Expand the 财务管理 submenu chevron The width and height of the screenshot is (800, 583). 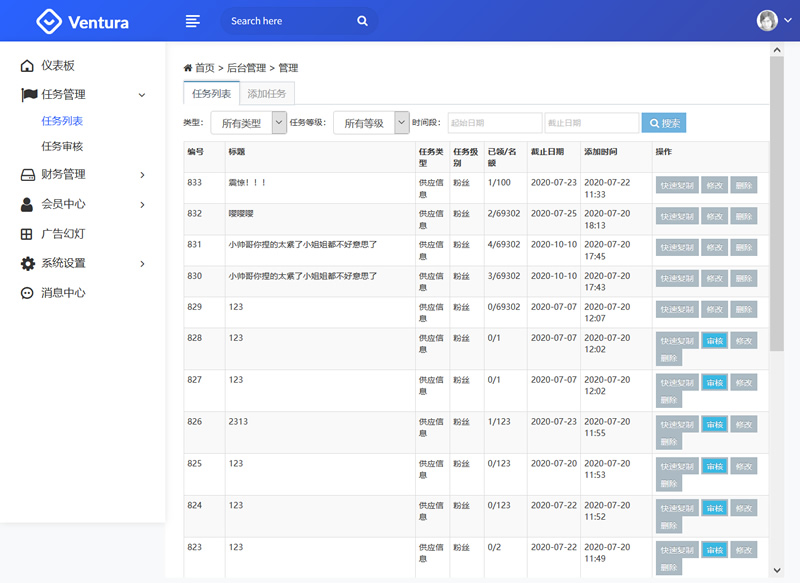tap(142, 175)
